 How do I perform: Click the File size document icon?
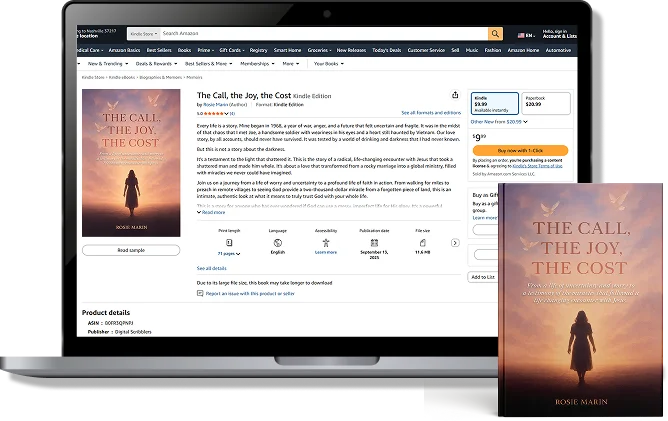[x=423, y=243]
